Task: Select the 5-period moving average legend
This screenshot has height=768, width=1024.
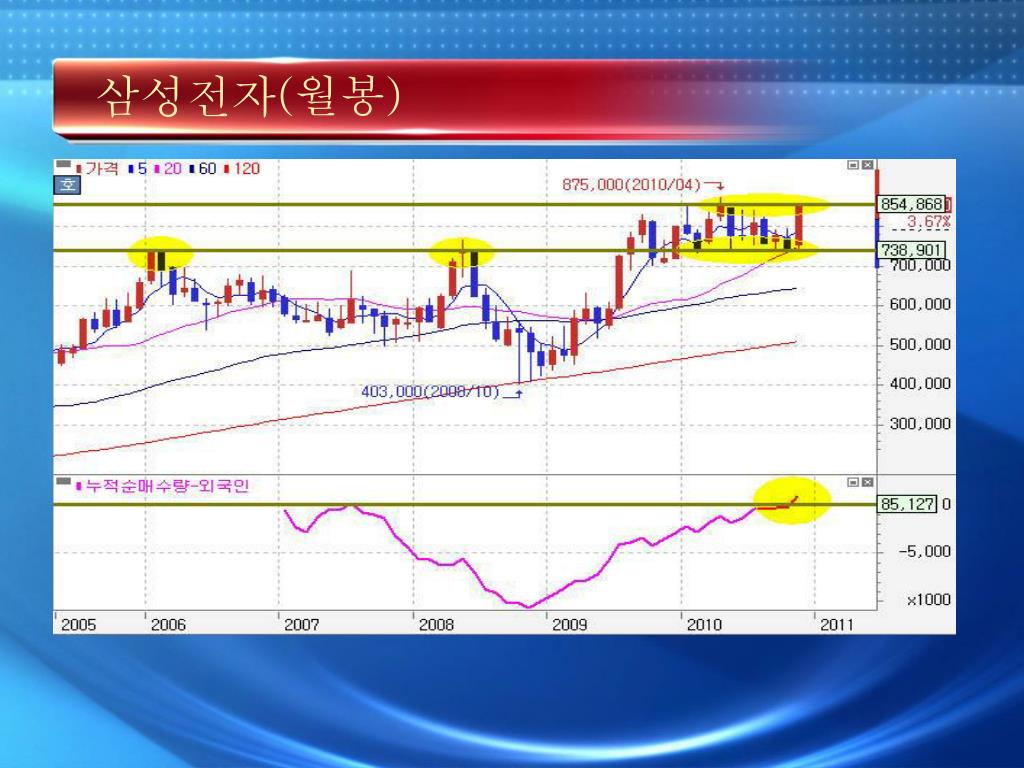Action: (138, 168)
